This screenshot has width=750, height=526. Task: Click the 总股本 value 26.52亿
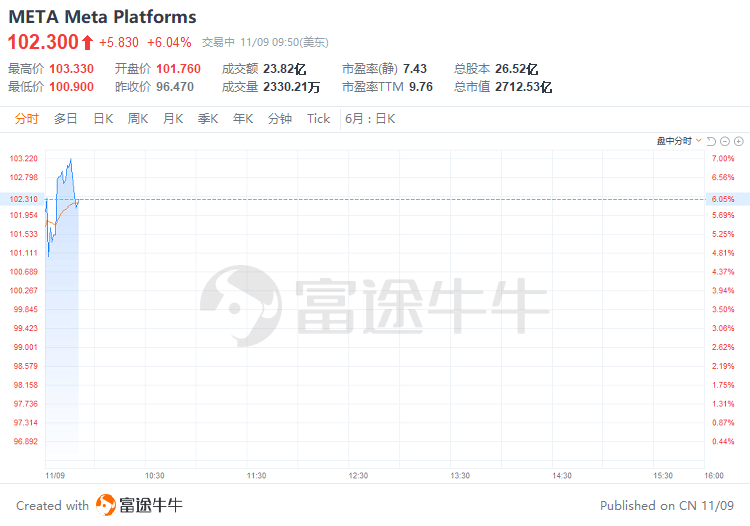[517, 69]
